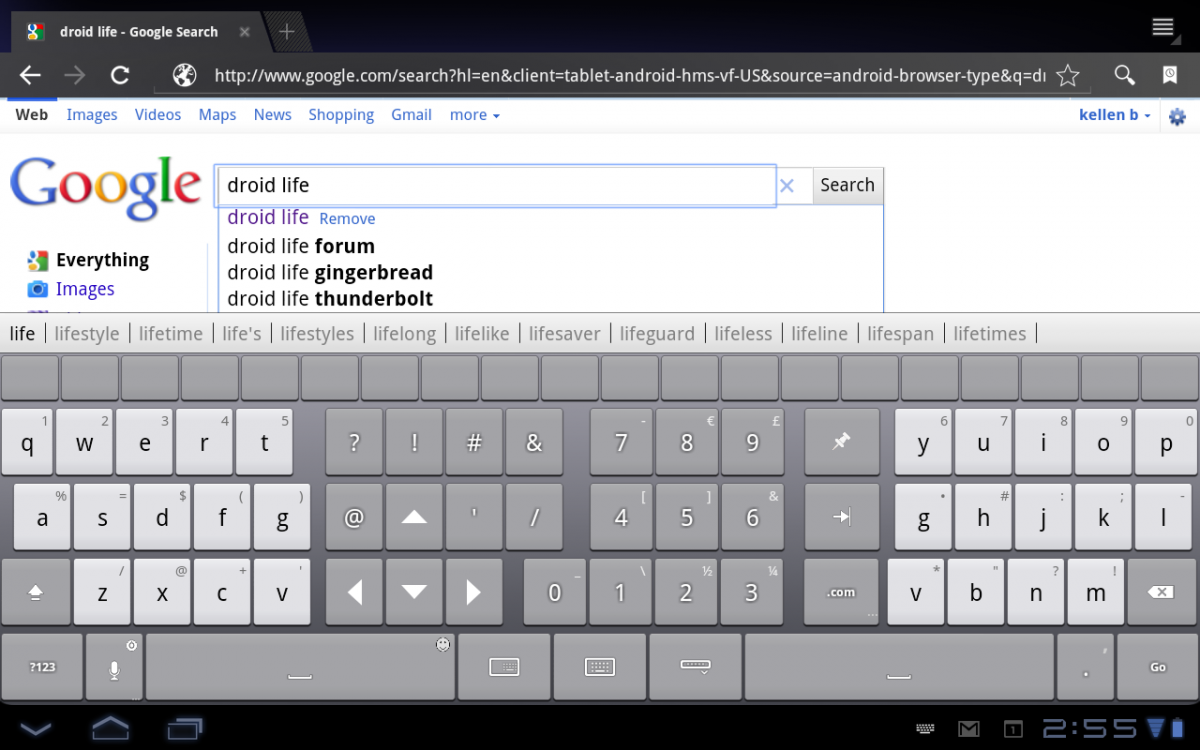Open the bookmarks list icon in toolbar
The width and height of the screenshot is (1200, 750).
click(1170, 75)
